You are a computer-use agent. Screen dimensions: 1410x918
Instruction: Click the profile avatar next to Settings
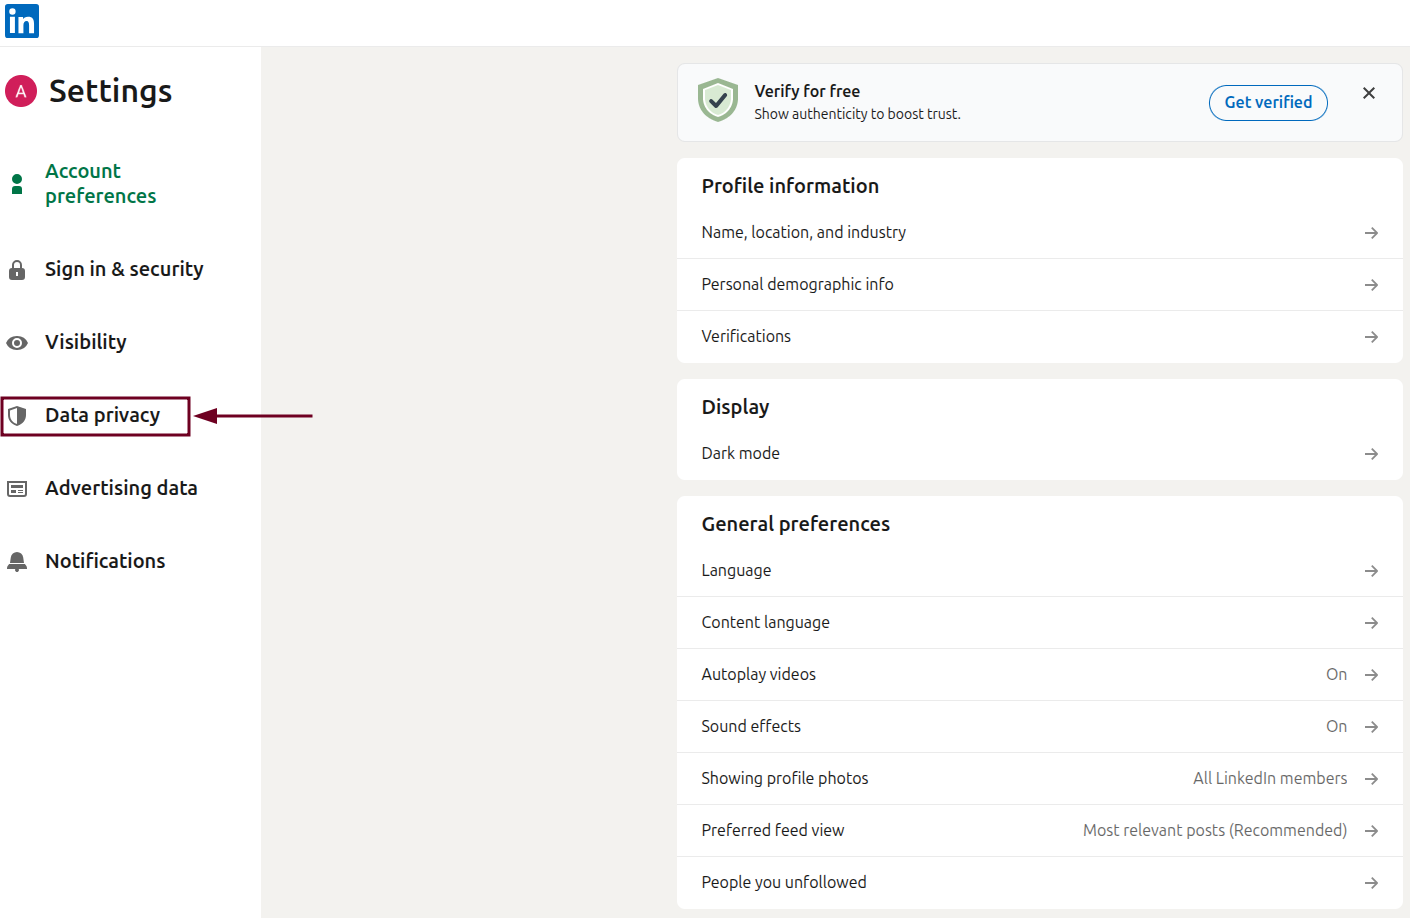[x=19, y=91]
